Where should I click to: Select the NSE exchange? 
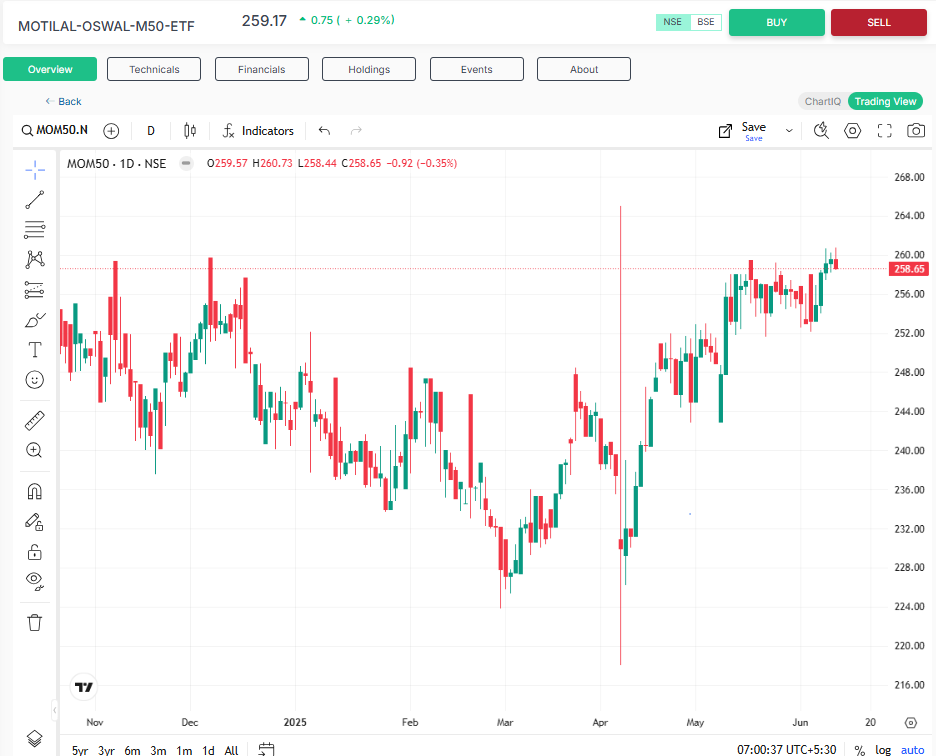673,22
